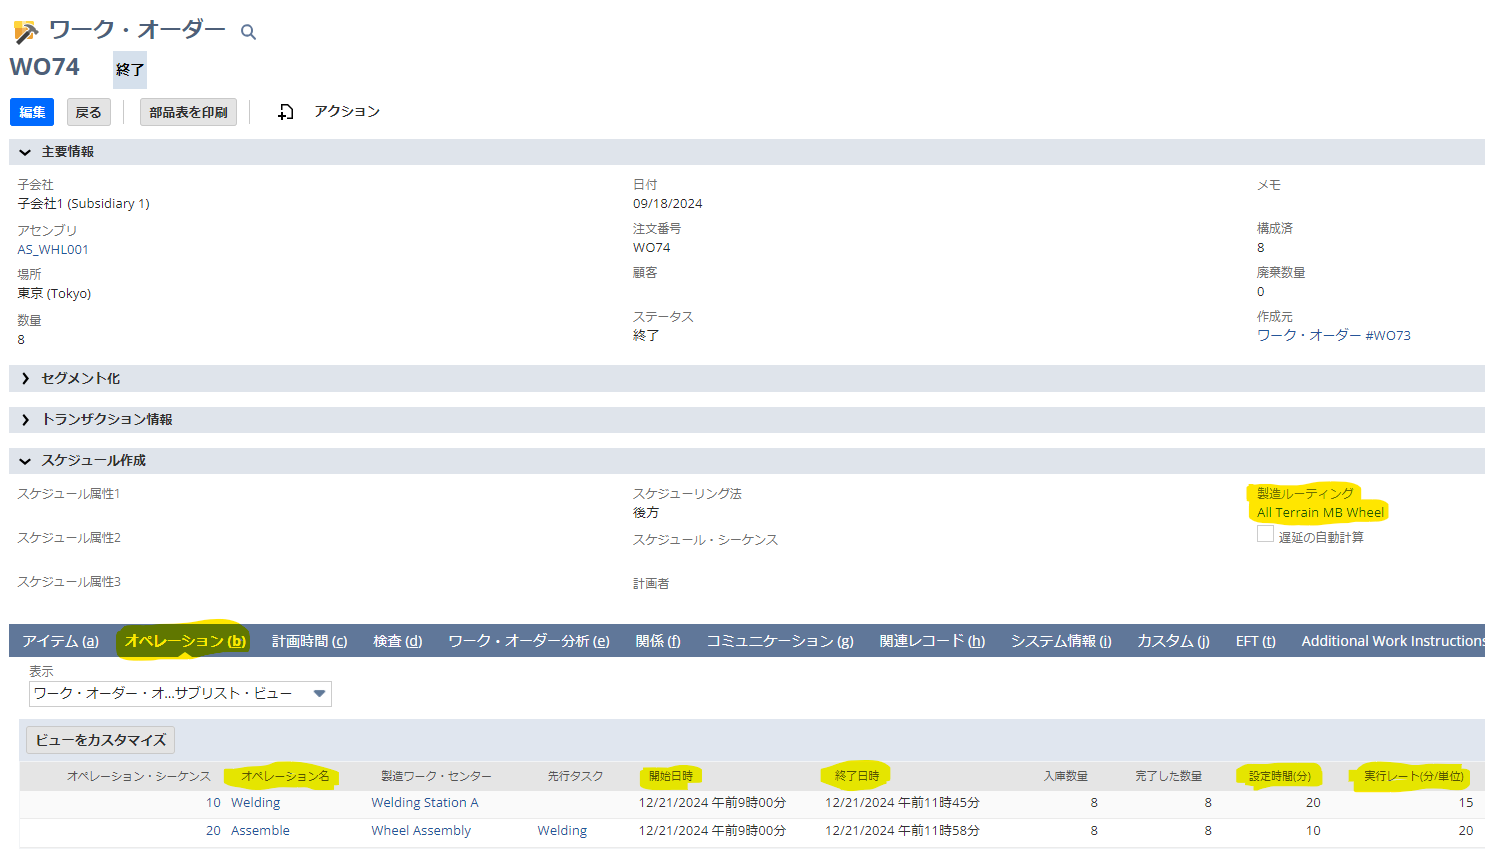The width and height of the screenshot is (1485, 856).
Task: Switch to the ワーク・オーダー分析 (e) tab
Action: (529, 641)
